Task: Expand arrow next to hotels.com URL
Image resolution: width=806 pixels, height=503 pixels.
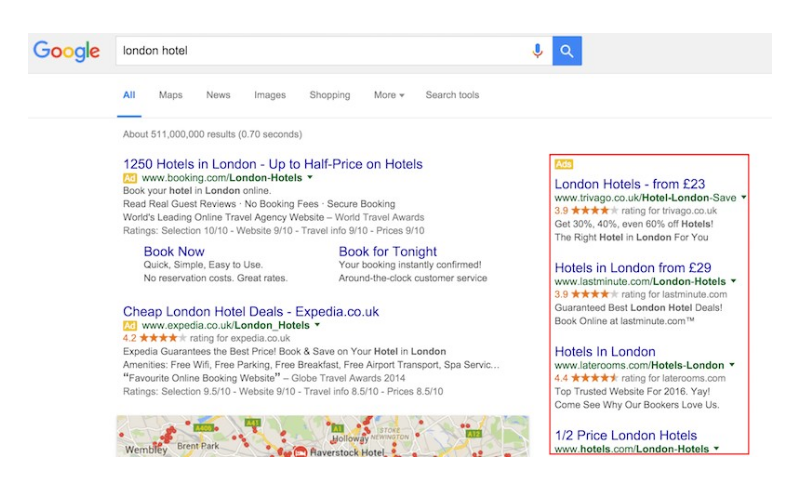Action: point(717,449)
